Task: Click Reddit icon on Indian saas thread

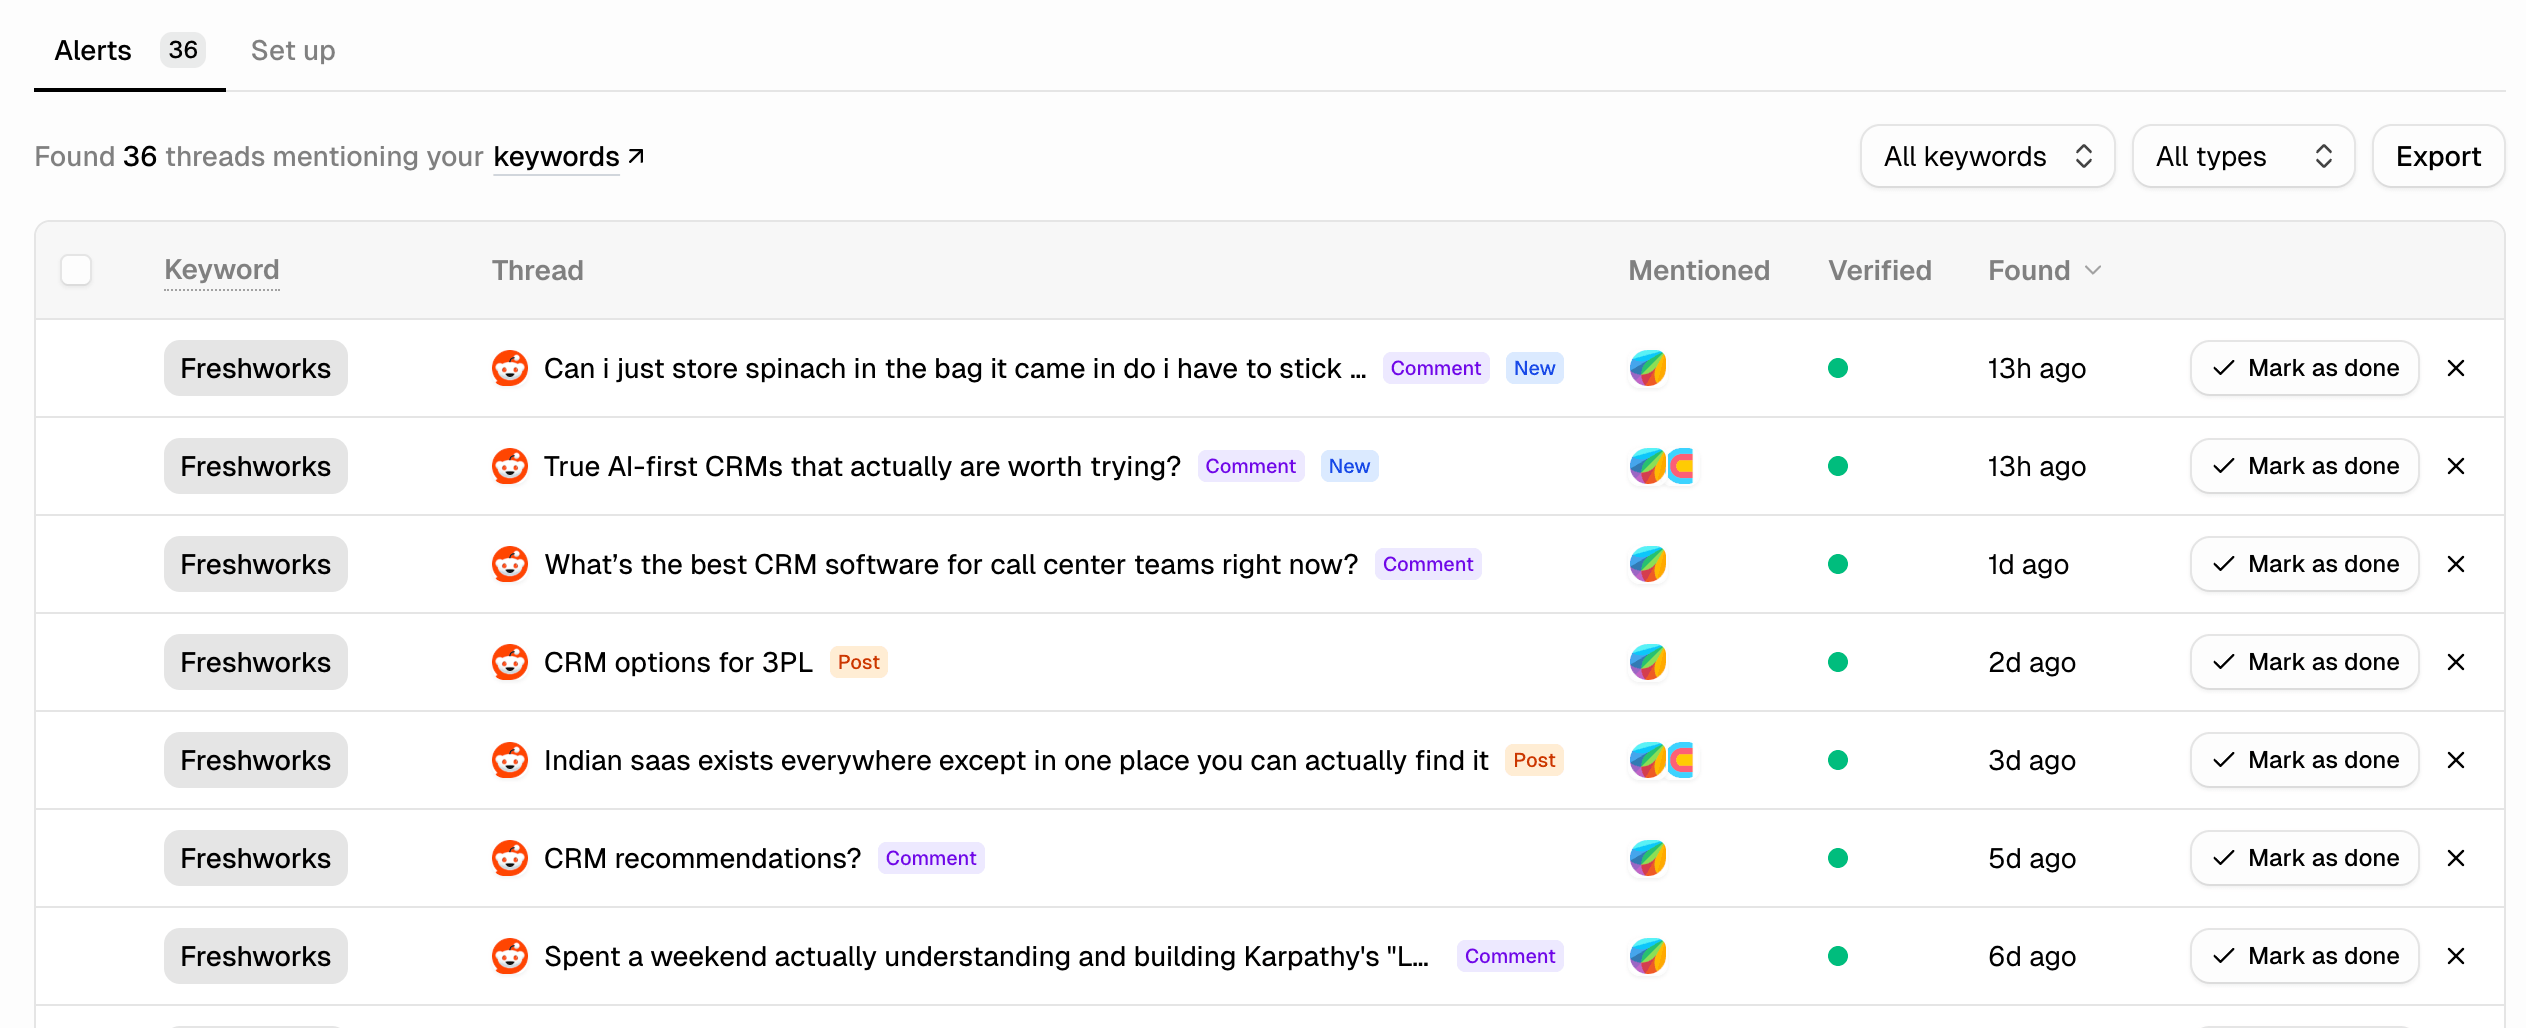Action: (510, 760)
